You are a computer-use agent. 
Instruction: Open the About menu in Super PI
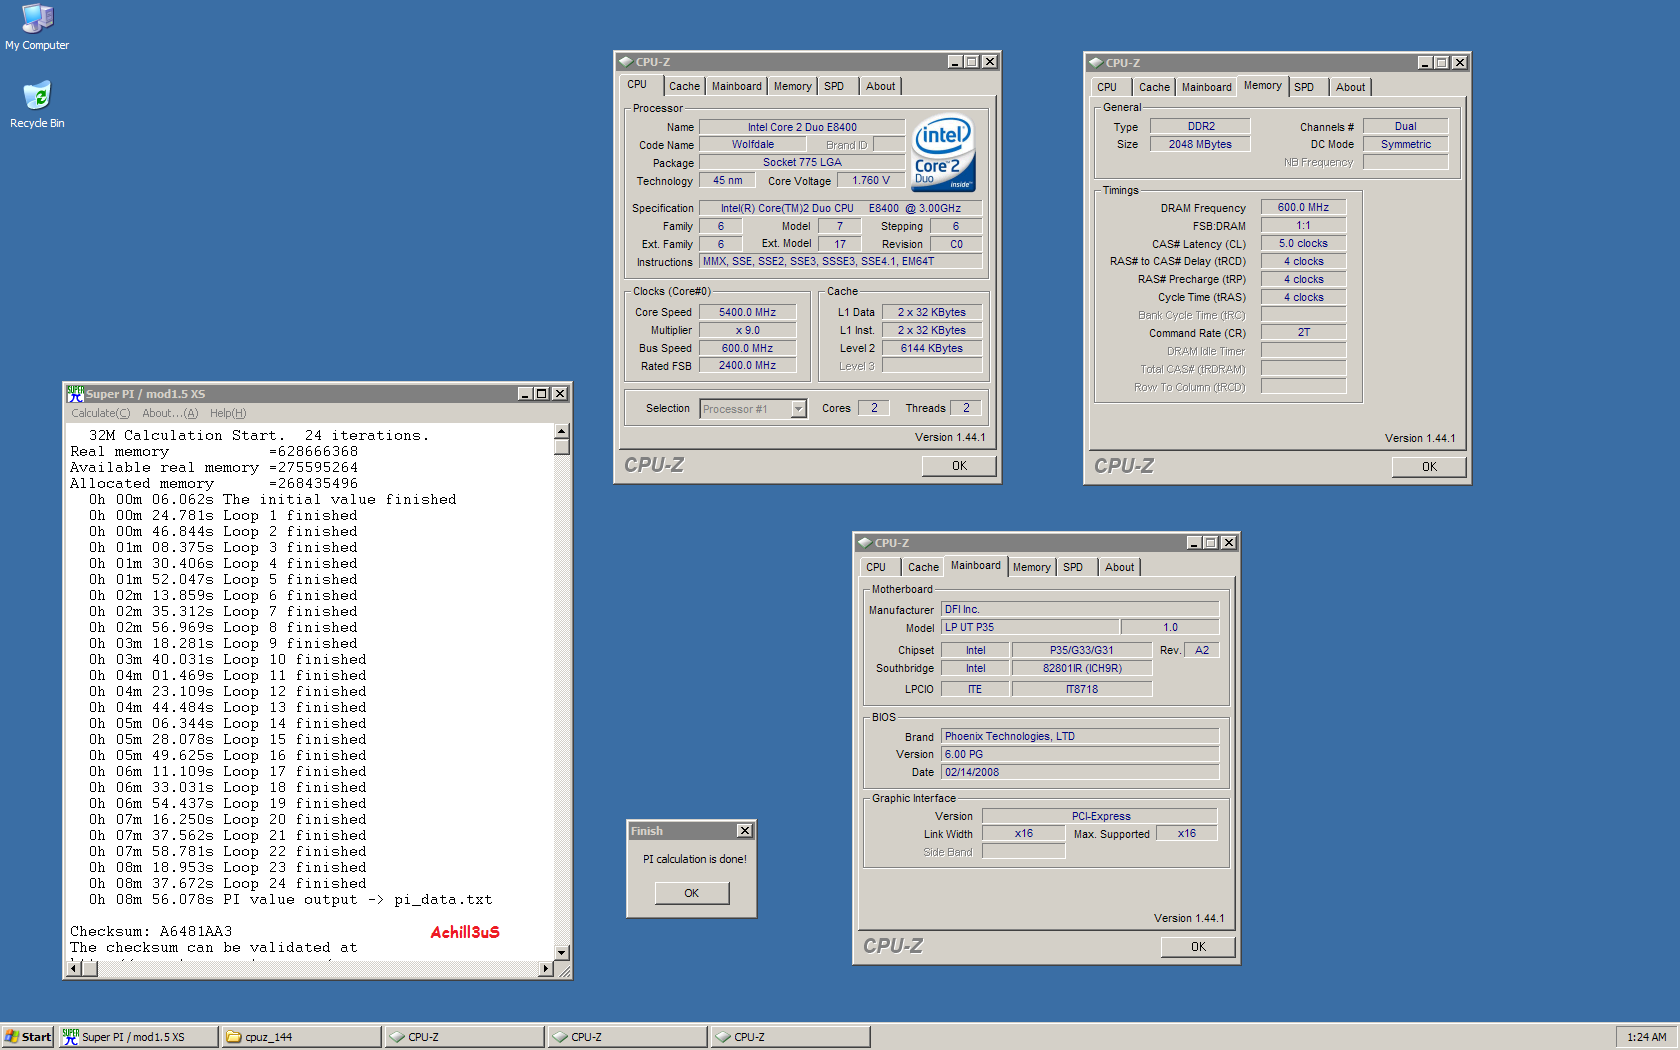tap(170, 413)
